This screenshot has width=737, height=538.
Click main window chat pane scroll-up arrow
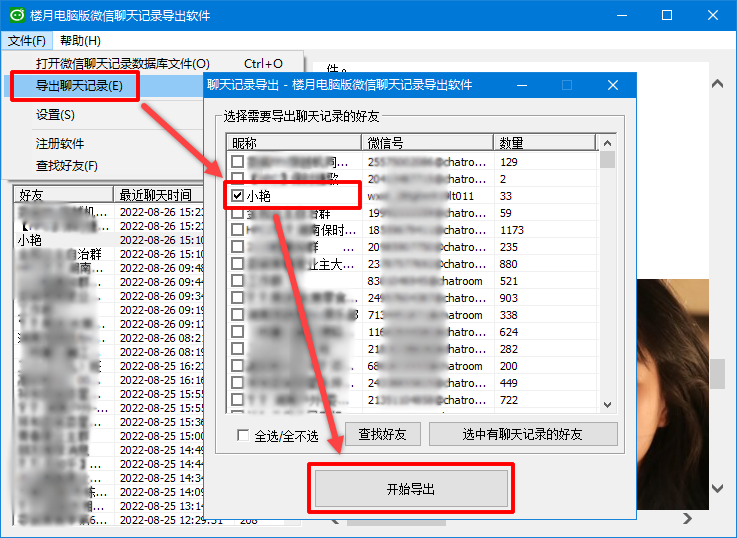717,84
